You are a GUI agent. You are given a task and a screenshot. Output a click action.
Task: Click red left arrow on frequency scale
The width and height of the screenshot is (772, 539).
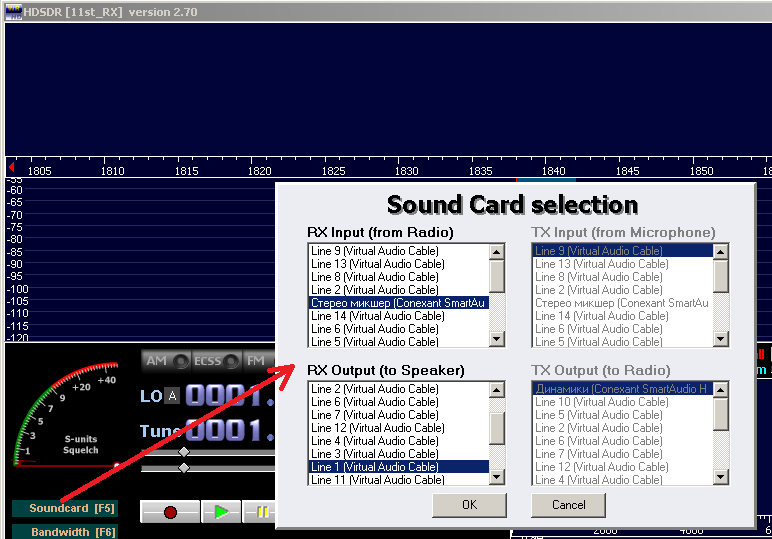(11, 167)
